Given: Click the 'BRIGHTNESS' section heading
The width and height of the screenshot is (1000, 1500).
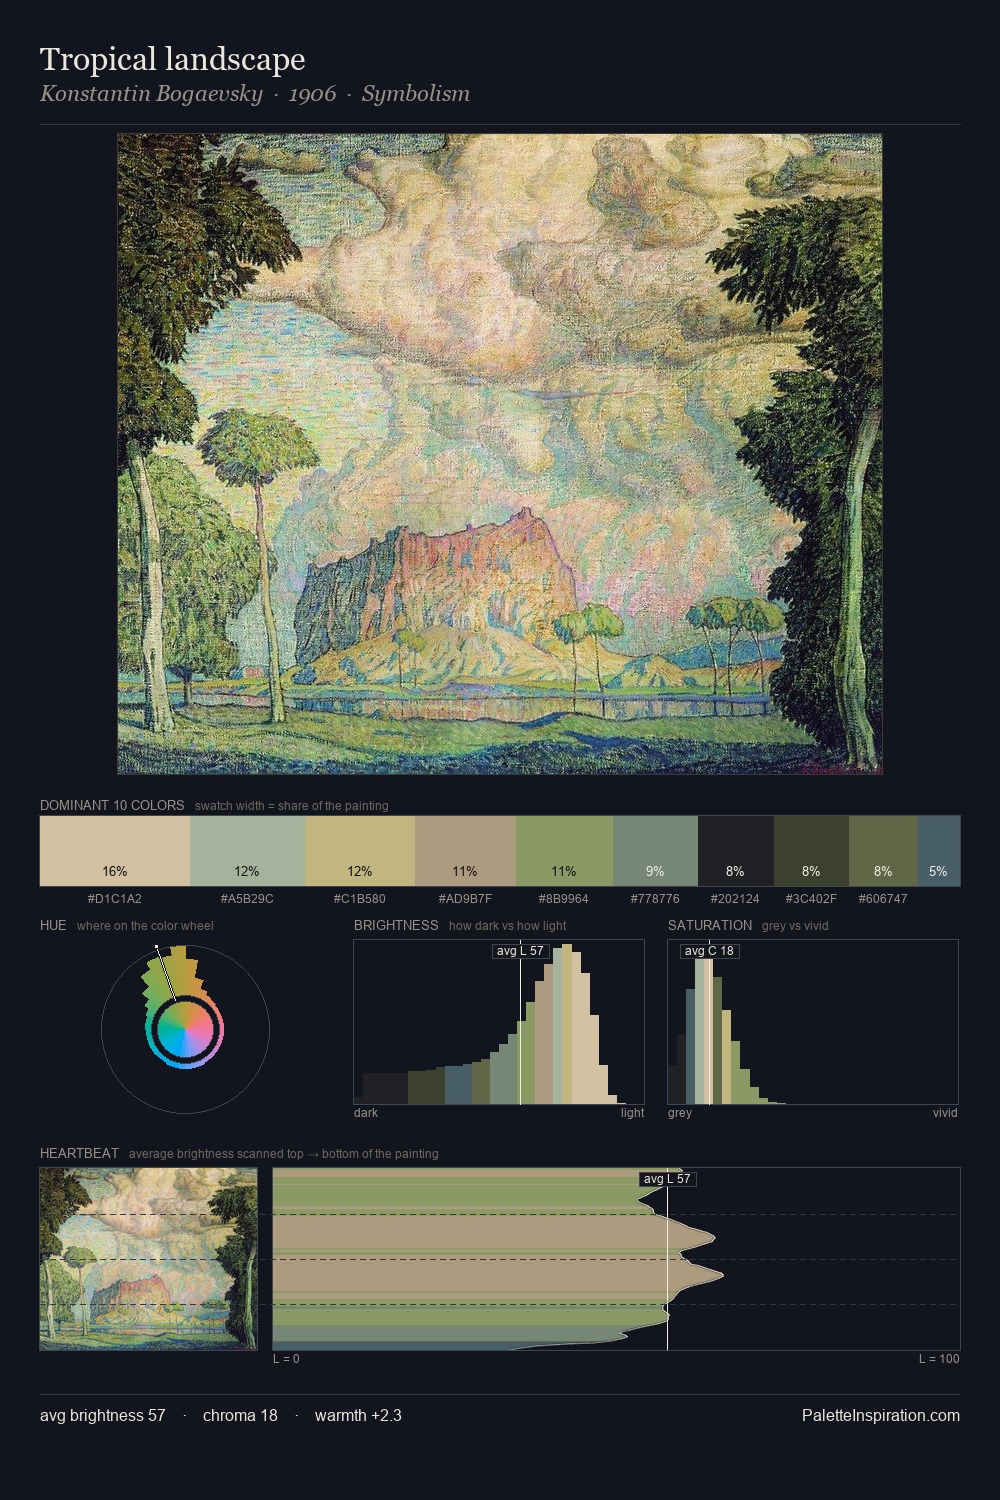Looking at the screenshot, I should 396,925.
